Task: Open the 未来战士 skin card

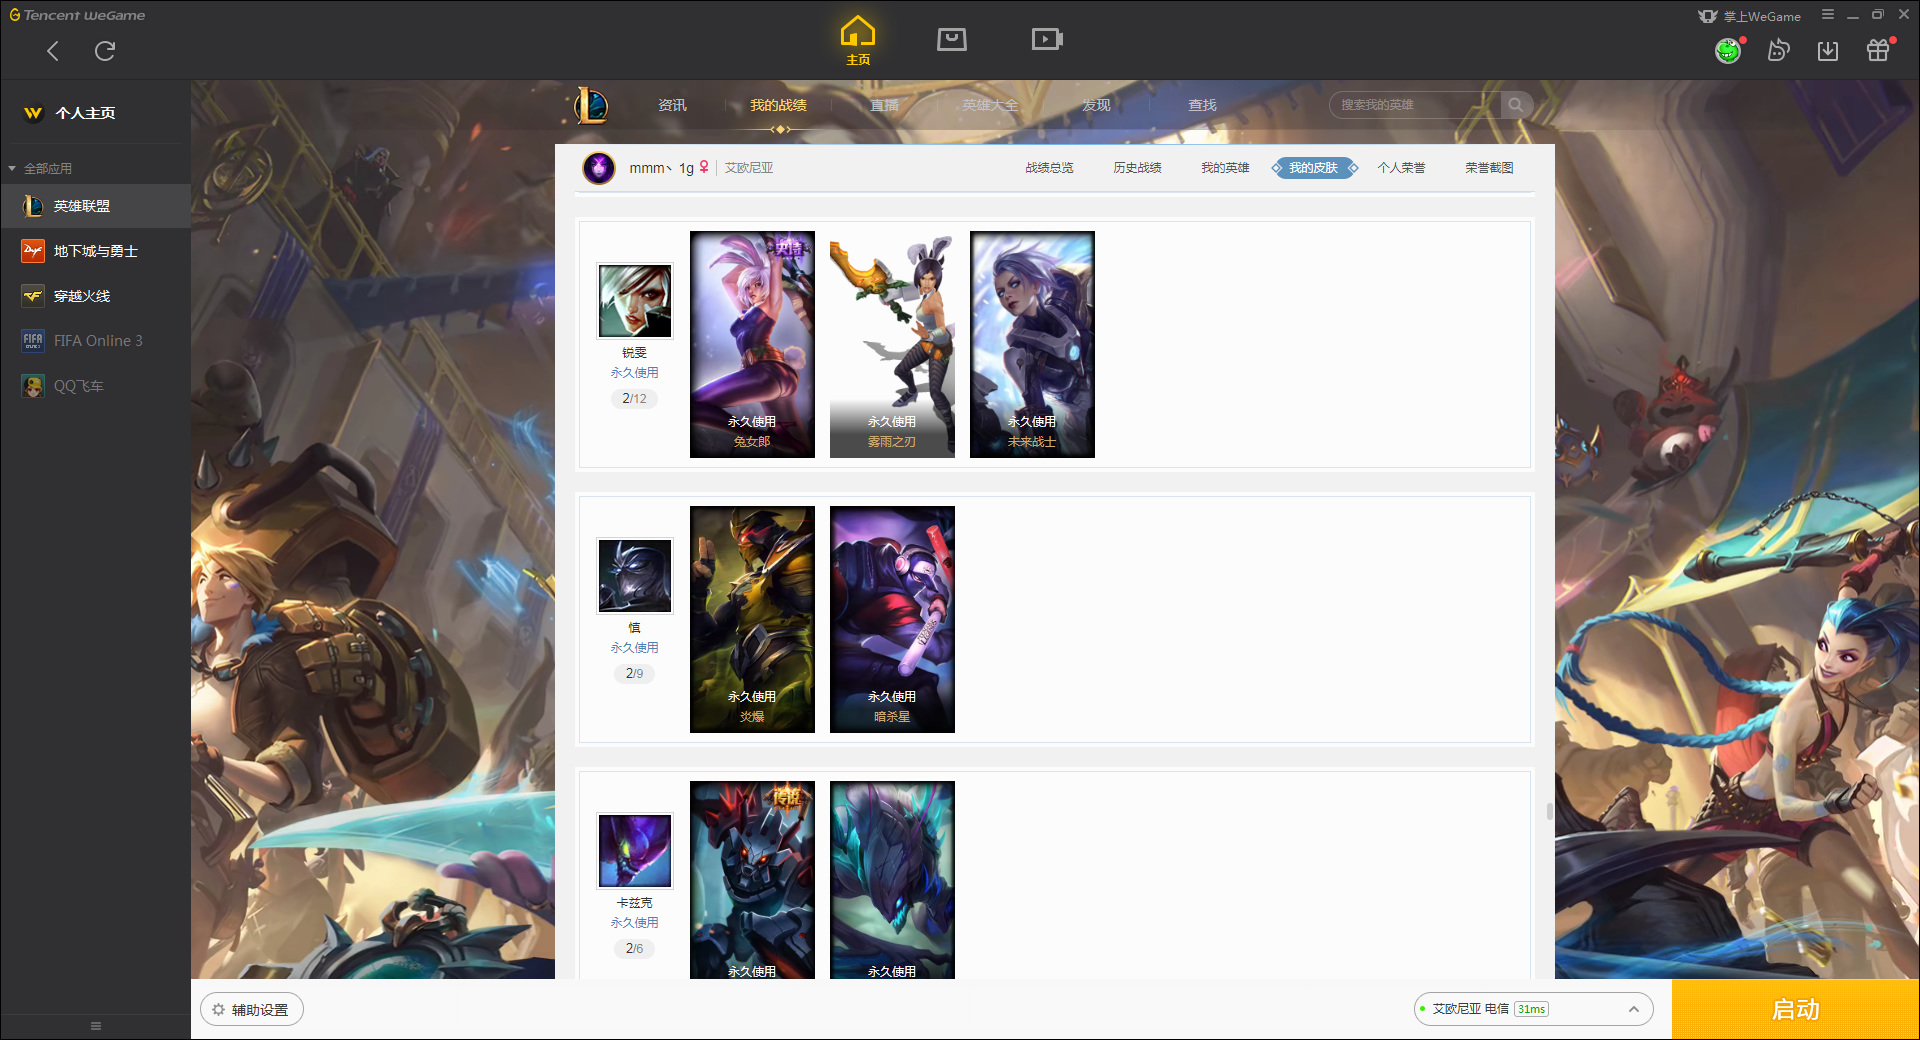Action: pos(1032,344)
